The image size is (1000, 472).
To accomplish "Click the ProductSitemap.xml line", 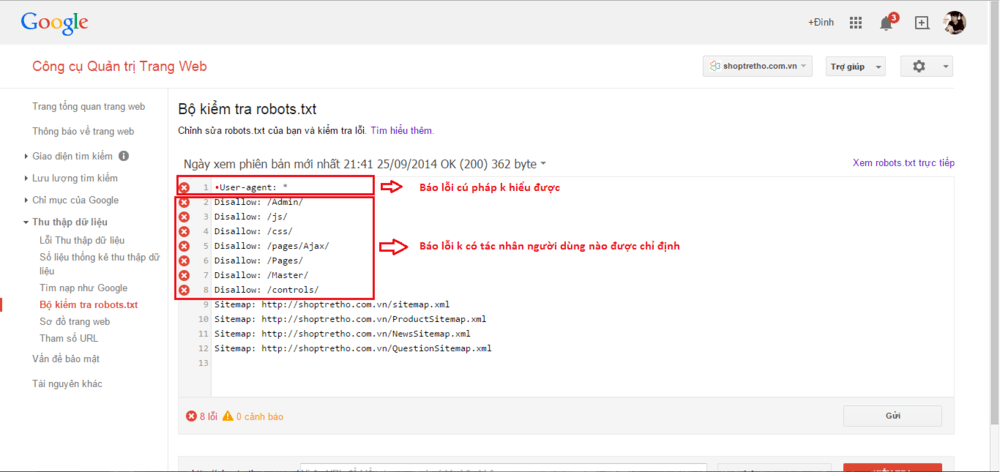I will 351,320.
